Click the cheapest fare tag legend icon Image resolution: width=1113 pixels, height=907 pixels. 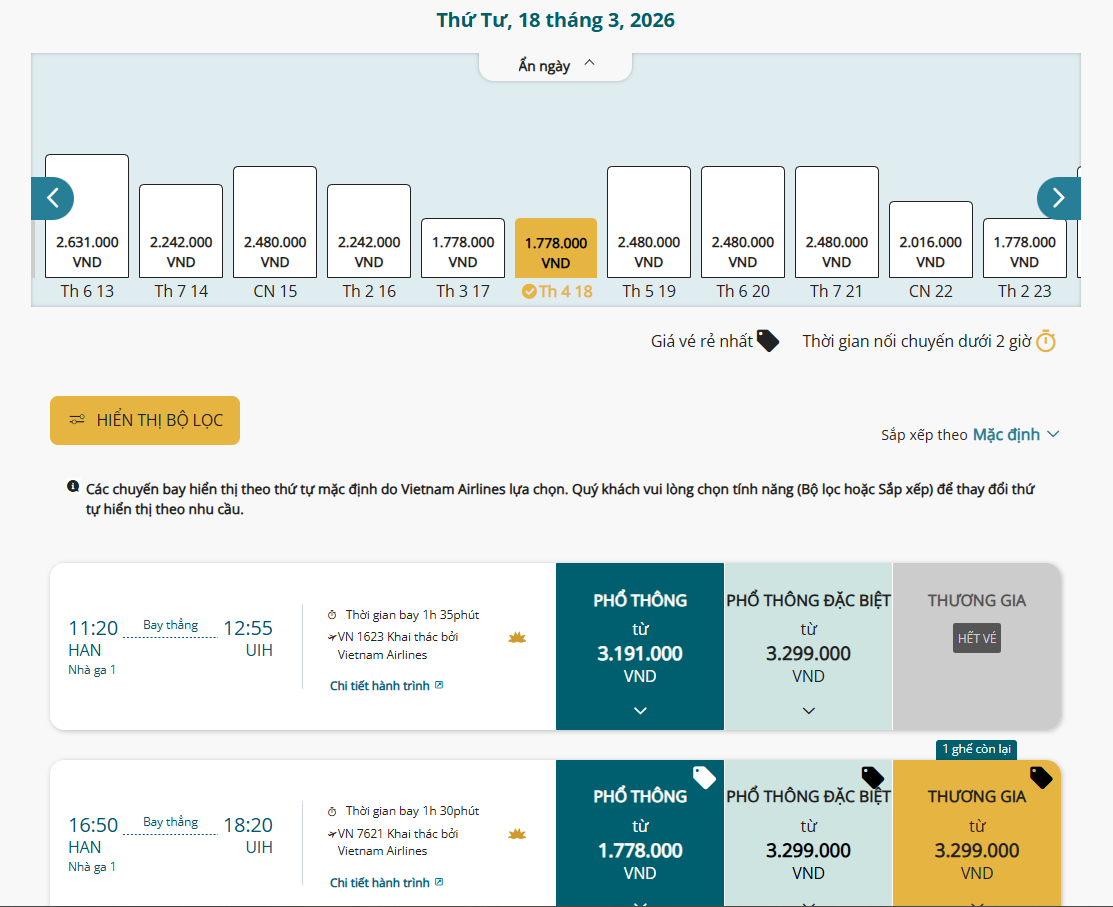(x=767, y=341)
